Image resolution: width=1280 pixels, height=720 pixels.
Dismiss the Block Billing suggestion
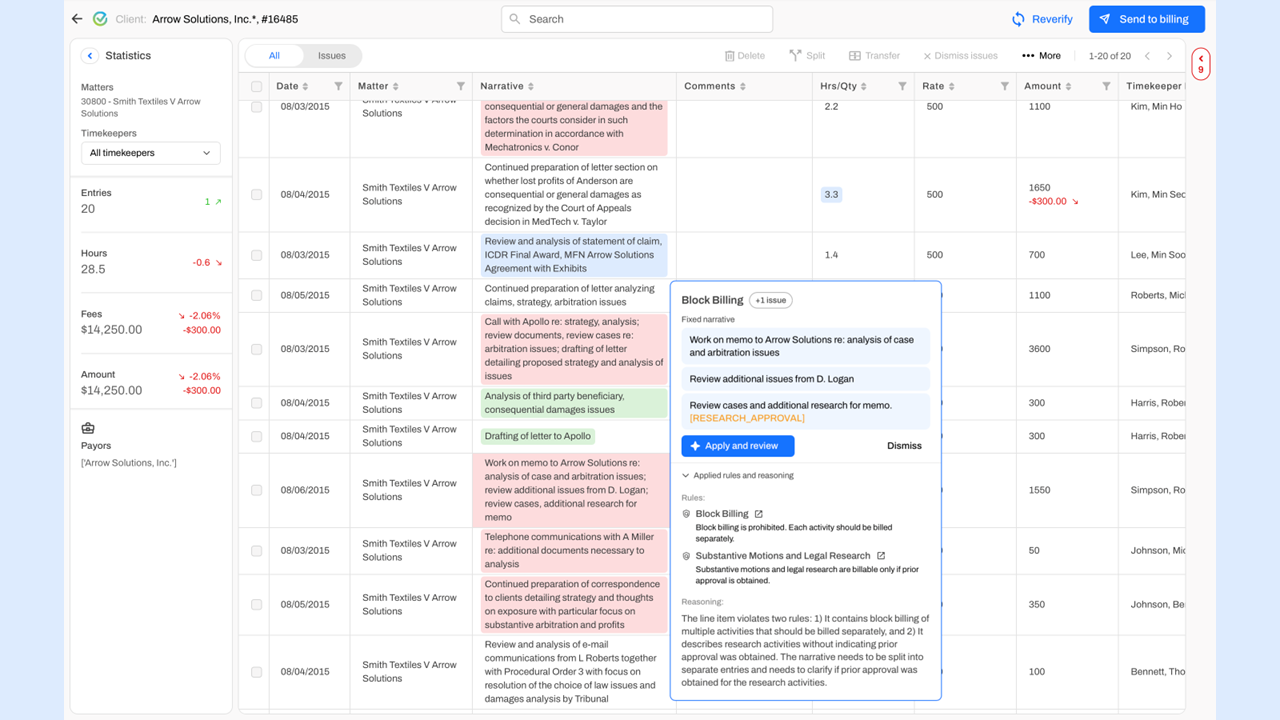[x=904, y=446]
